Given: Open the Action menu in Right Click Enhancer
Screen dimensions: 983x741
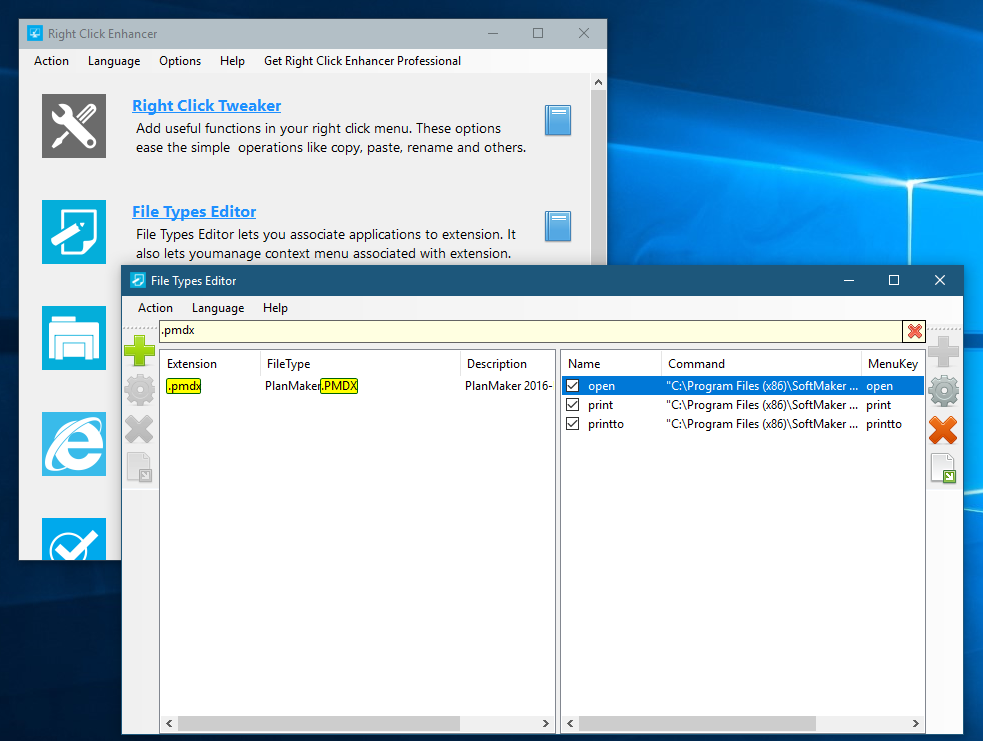Looking at the screenshot, I should tap(51, 61).
